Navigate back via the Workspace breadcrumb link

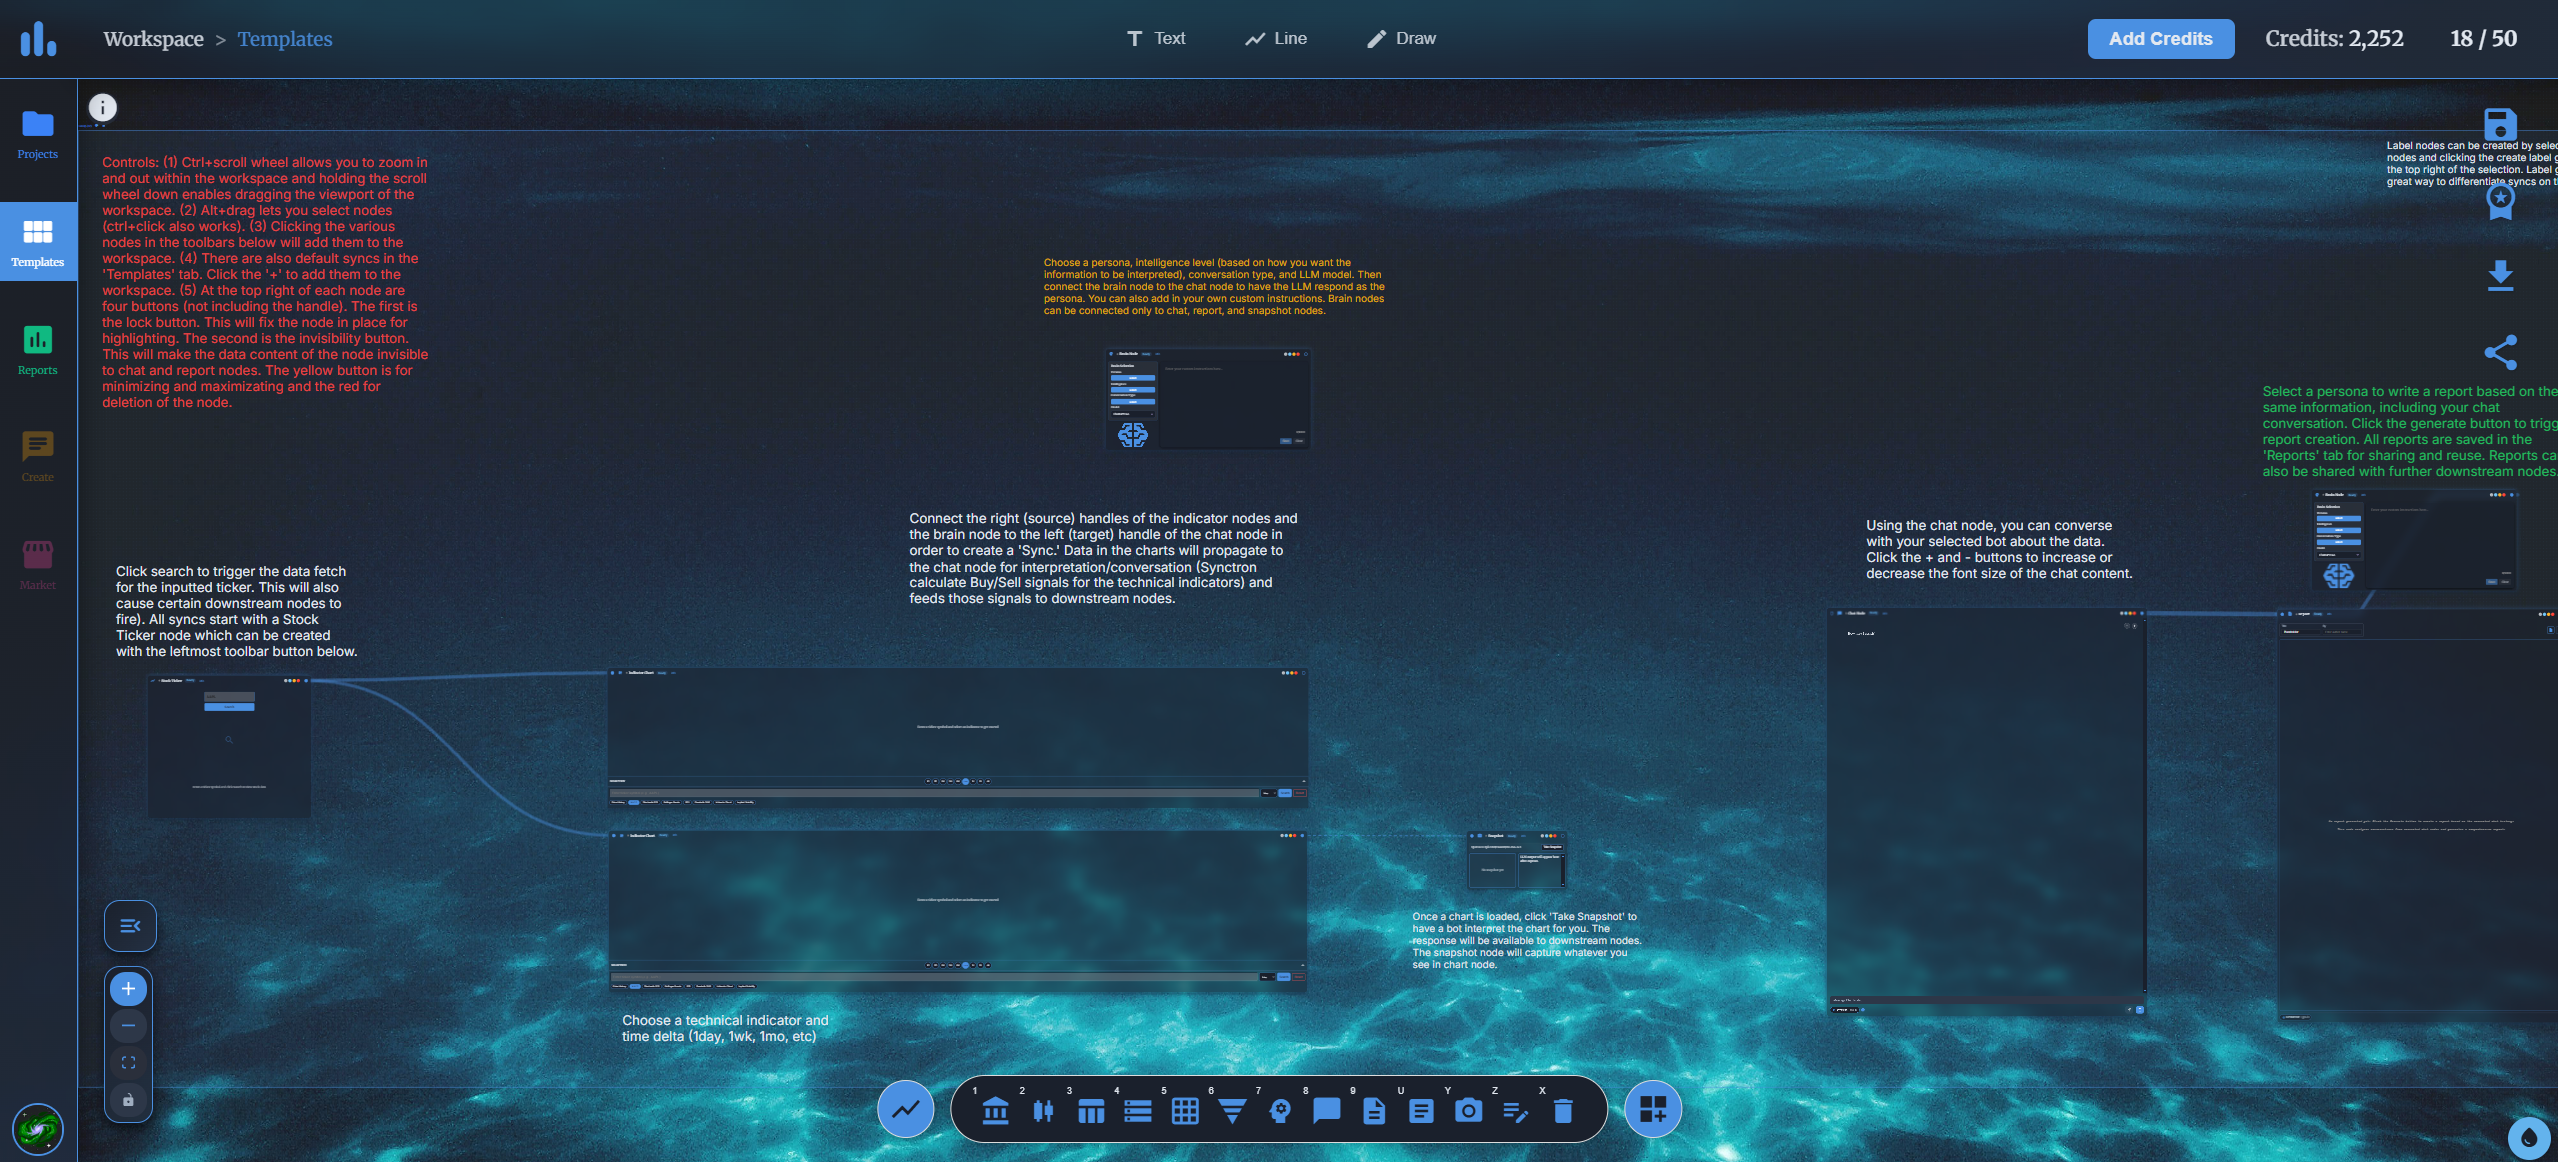[152, 38]
